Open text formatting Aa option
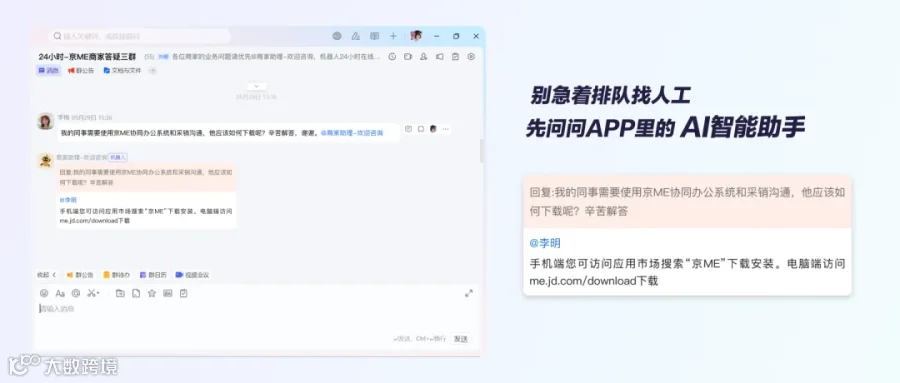The image size is (900, 383). (x=60, y=293)
